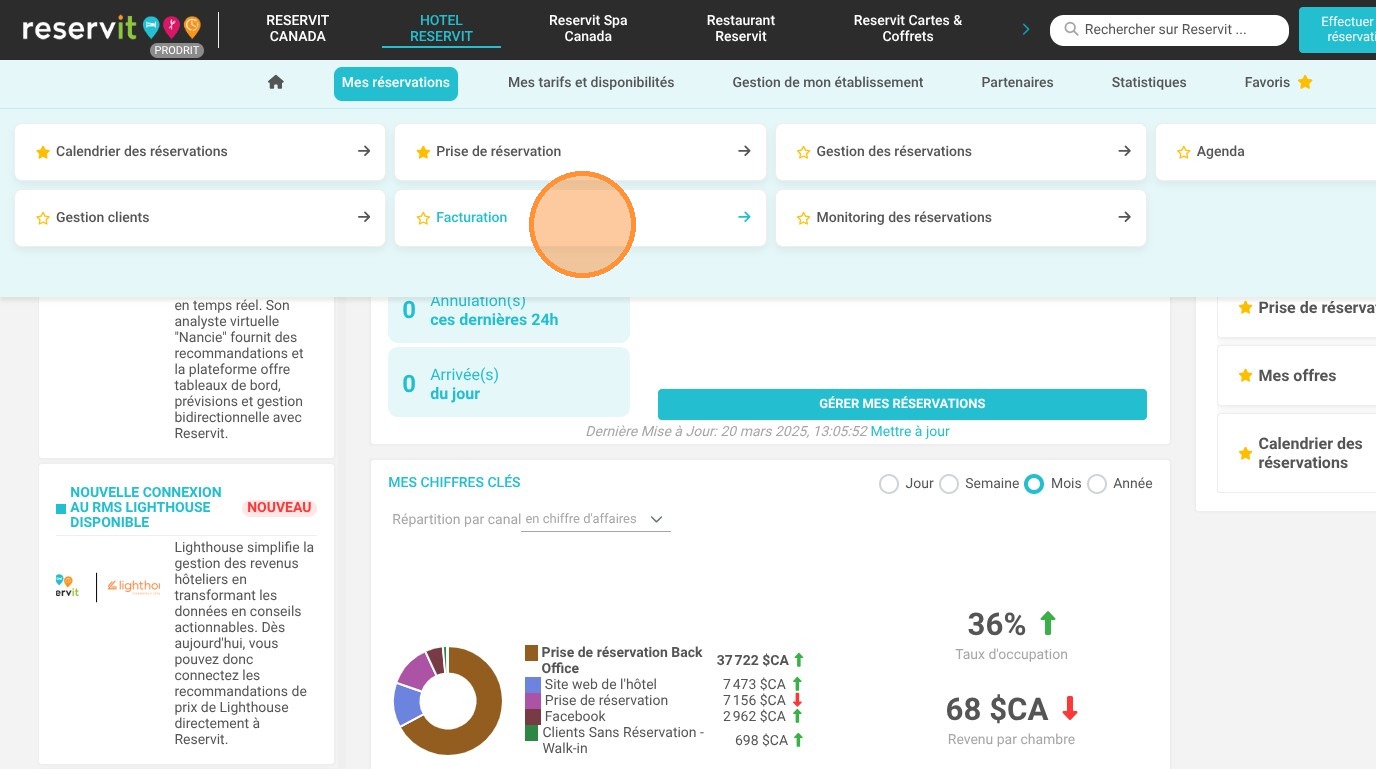Click the Arrivée(s) du jour counter
The image size is (1376, 769).
(x=509, y=384)
